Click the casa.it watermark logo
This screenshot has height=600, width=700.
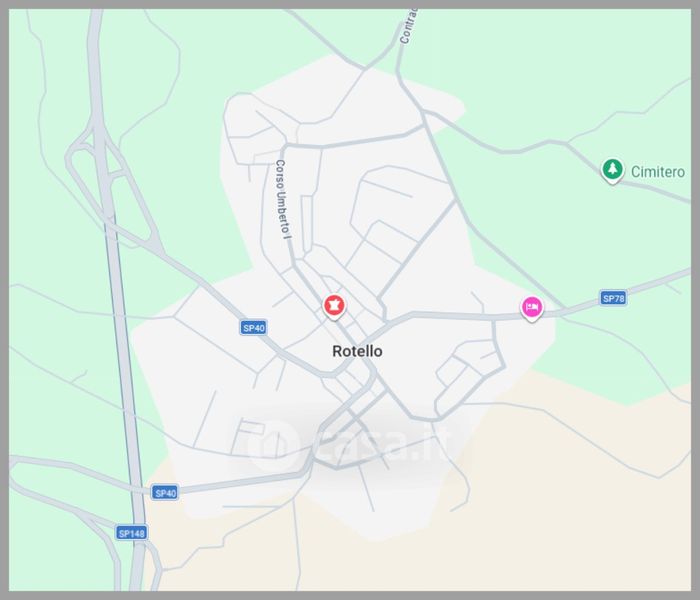click(x=348, y=442)
